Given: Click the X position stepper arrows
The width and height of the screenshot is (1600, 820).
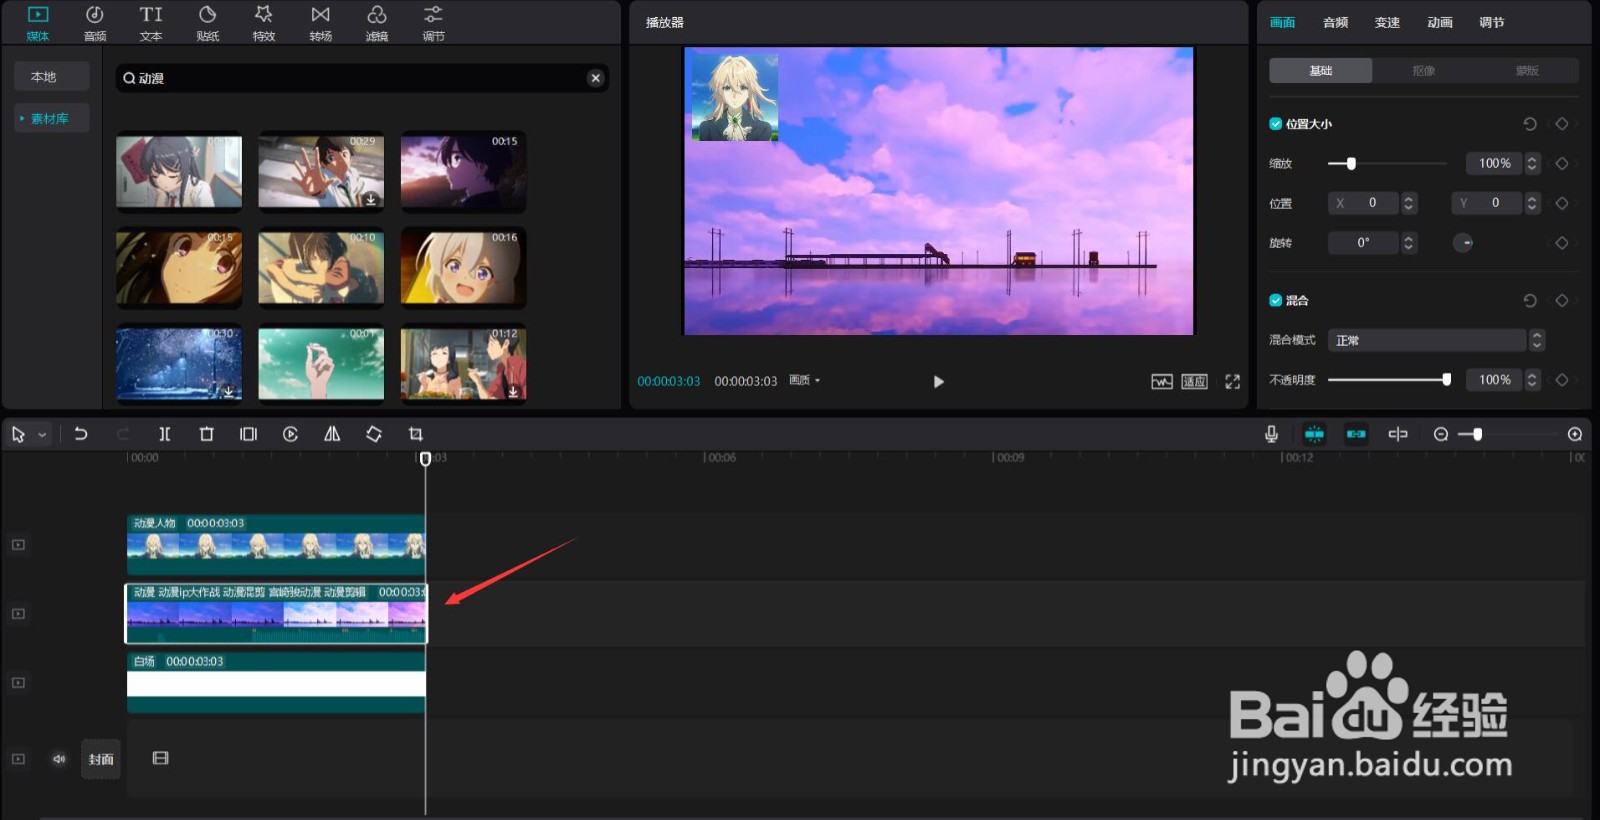Looking at the screenshot, I should [1409, 203].
